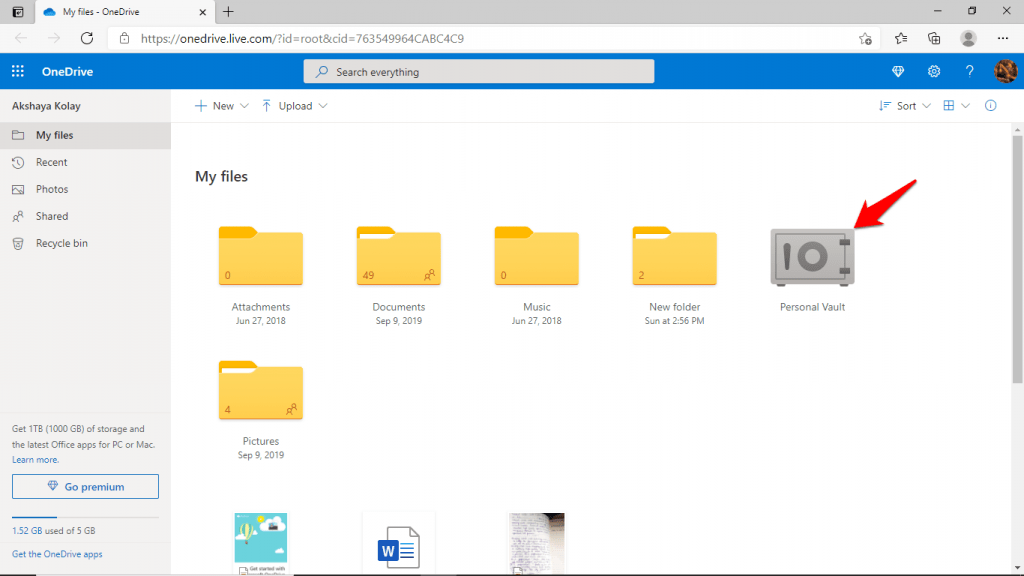Open the Documents folder
The width and height of the screenshot is (1024, 576).
tap(398, 257)
